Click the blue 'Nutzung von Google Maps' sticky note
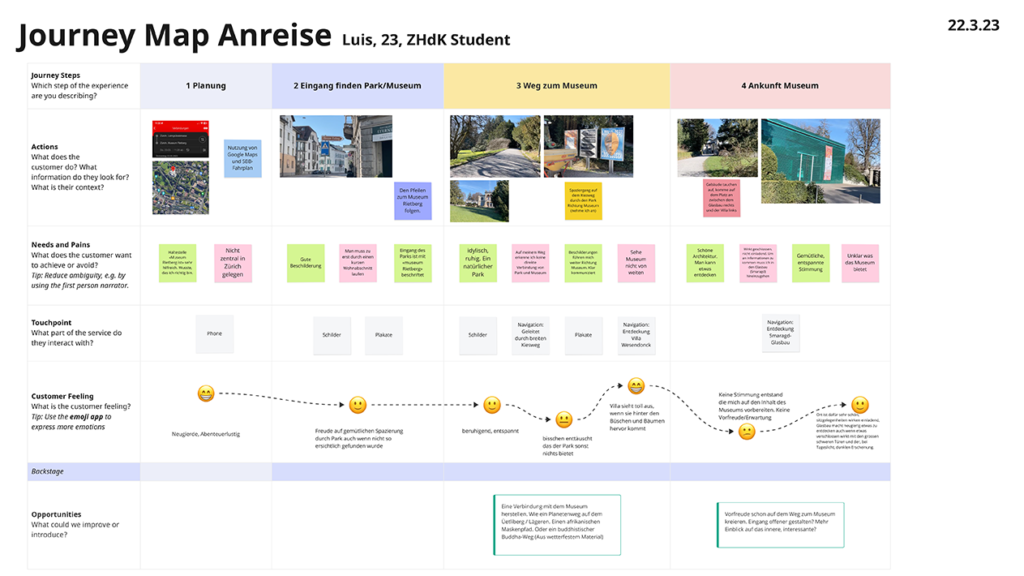Viewport: 1024px width, 576px height. coord(242,158)
